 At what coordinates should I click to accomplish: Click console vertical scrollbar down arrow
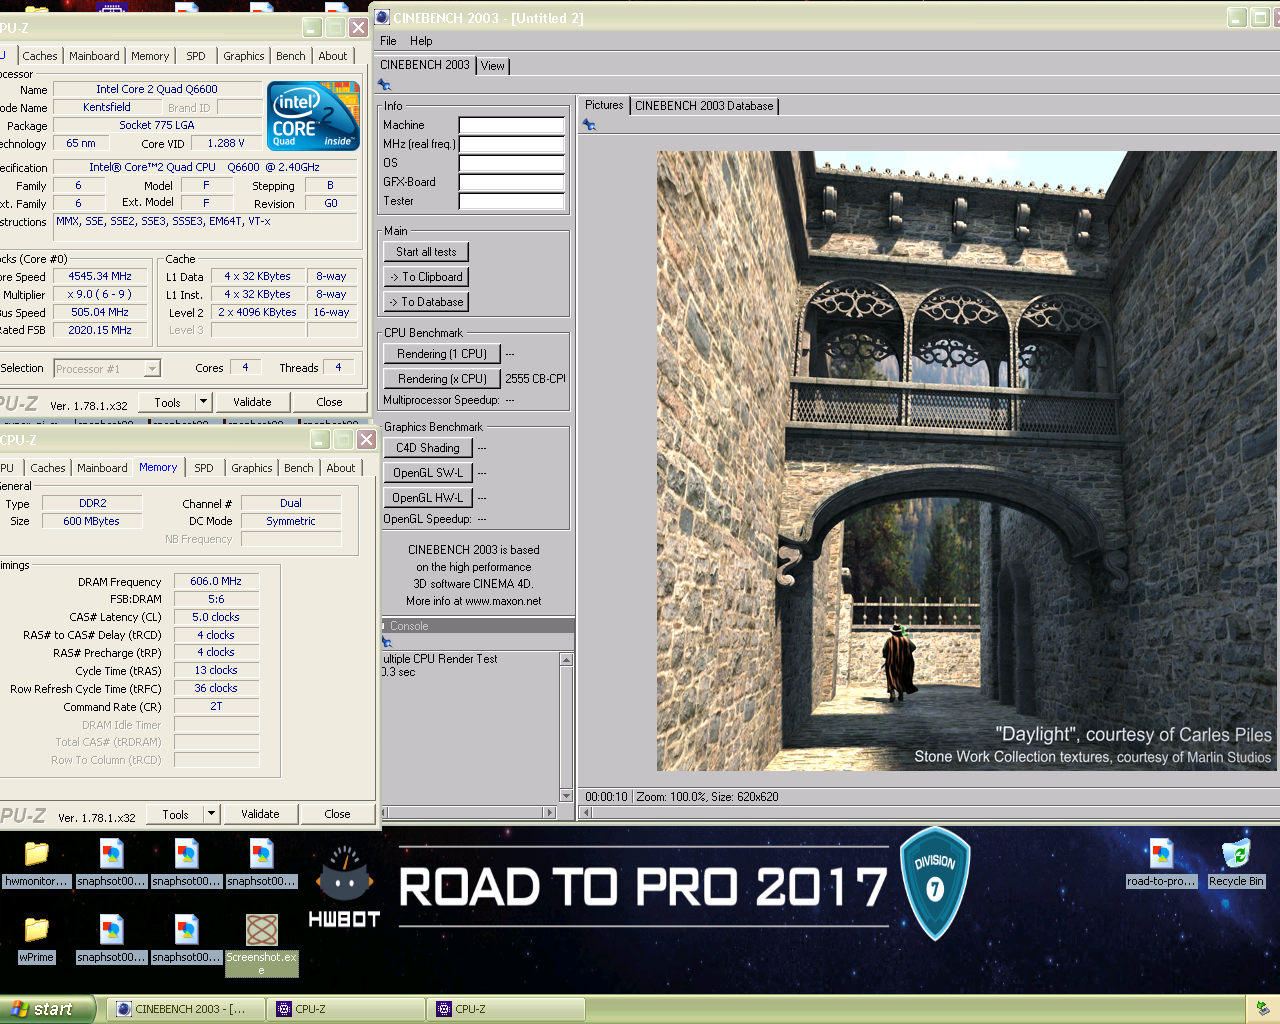point(566,796)
